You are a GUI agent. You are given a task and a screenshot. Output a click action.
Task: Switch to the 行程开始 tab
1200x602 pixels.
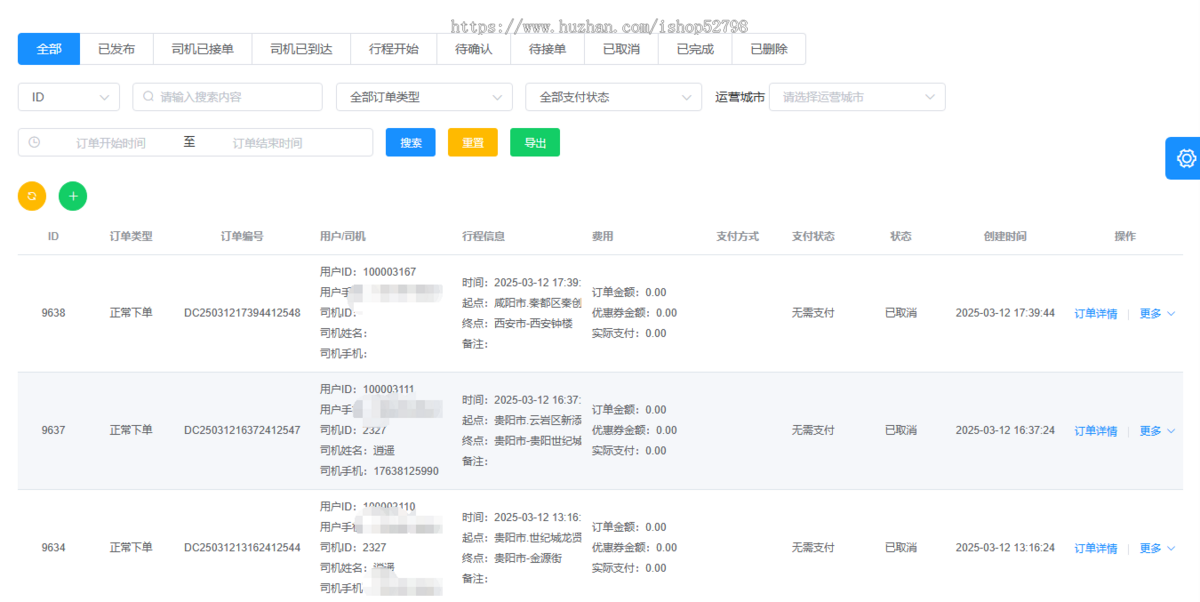point(394,48)
